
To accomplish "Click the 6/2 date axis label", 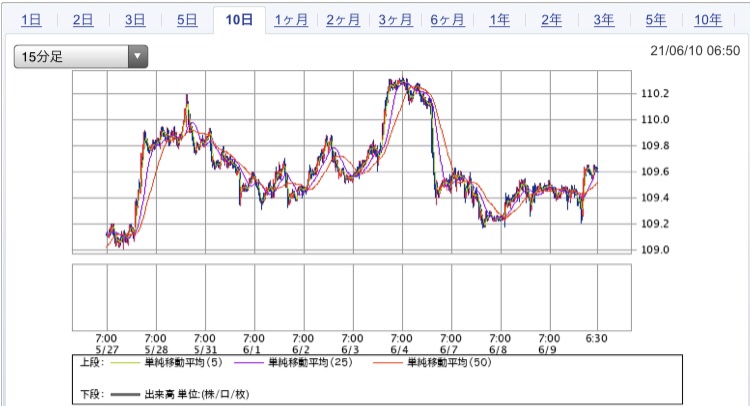I will pos(301,350).
